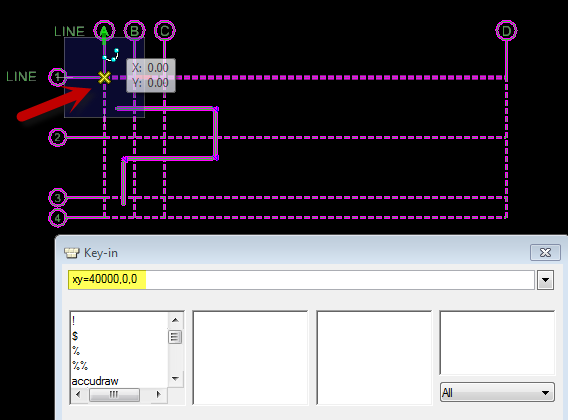Click into the xy=40000,0,0 key-in field
The image size is (568, 420).
(x=301, y=280)
